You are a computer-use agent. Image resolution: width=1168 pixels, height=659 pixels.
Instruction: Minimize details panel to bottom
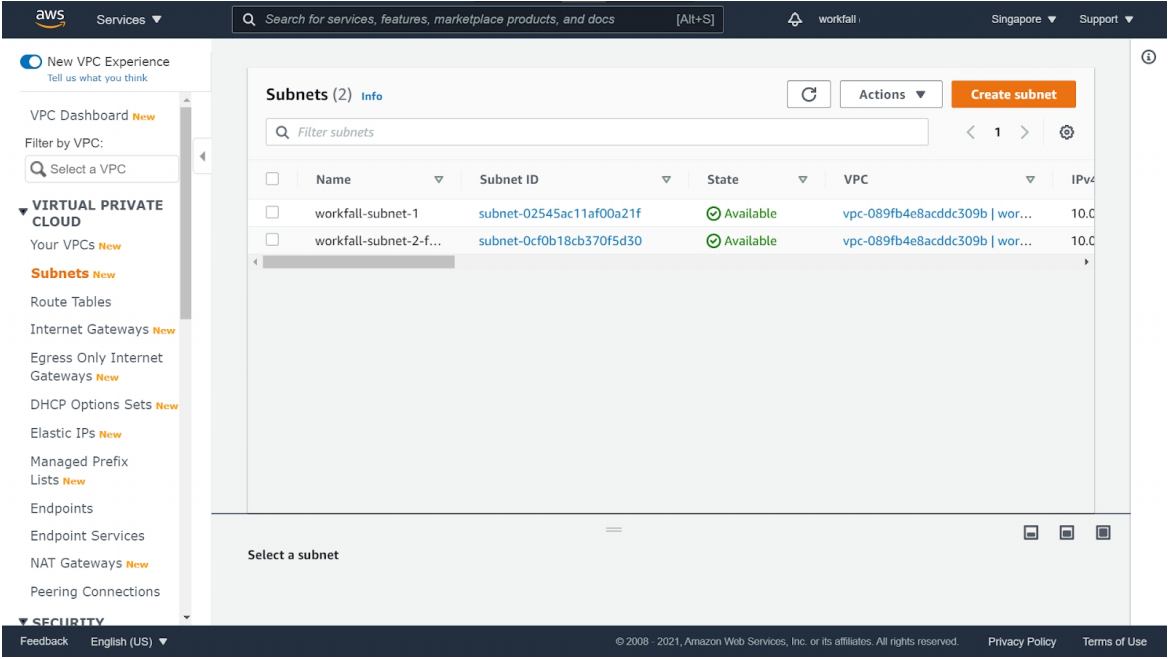(x=1031, y=533)
